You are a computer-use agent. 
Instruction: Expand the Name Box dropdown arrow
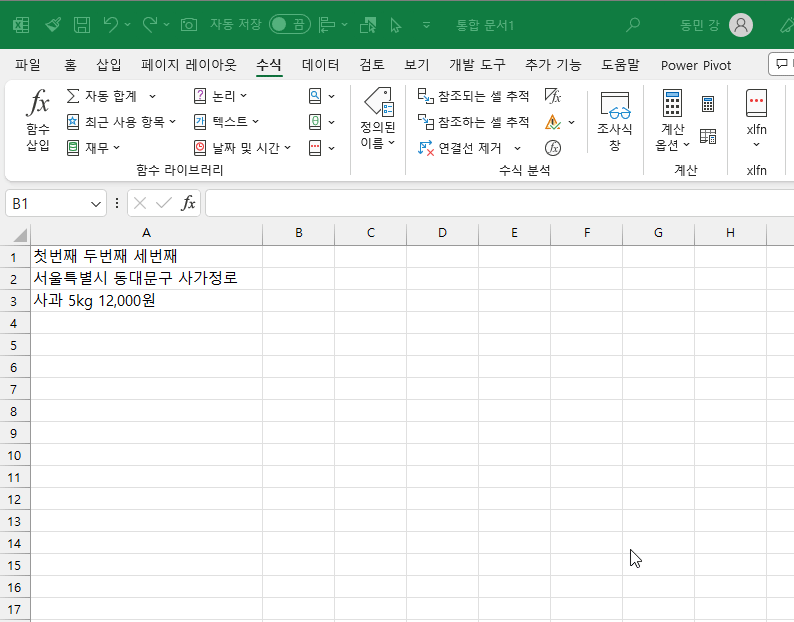click(96, 204)
